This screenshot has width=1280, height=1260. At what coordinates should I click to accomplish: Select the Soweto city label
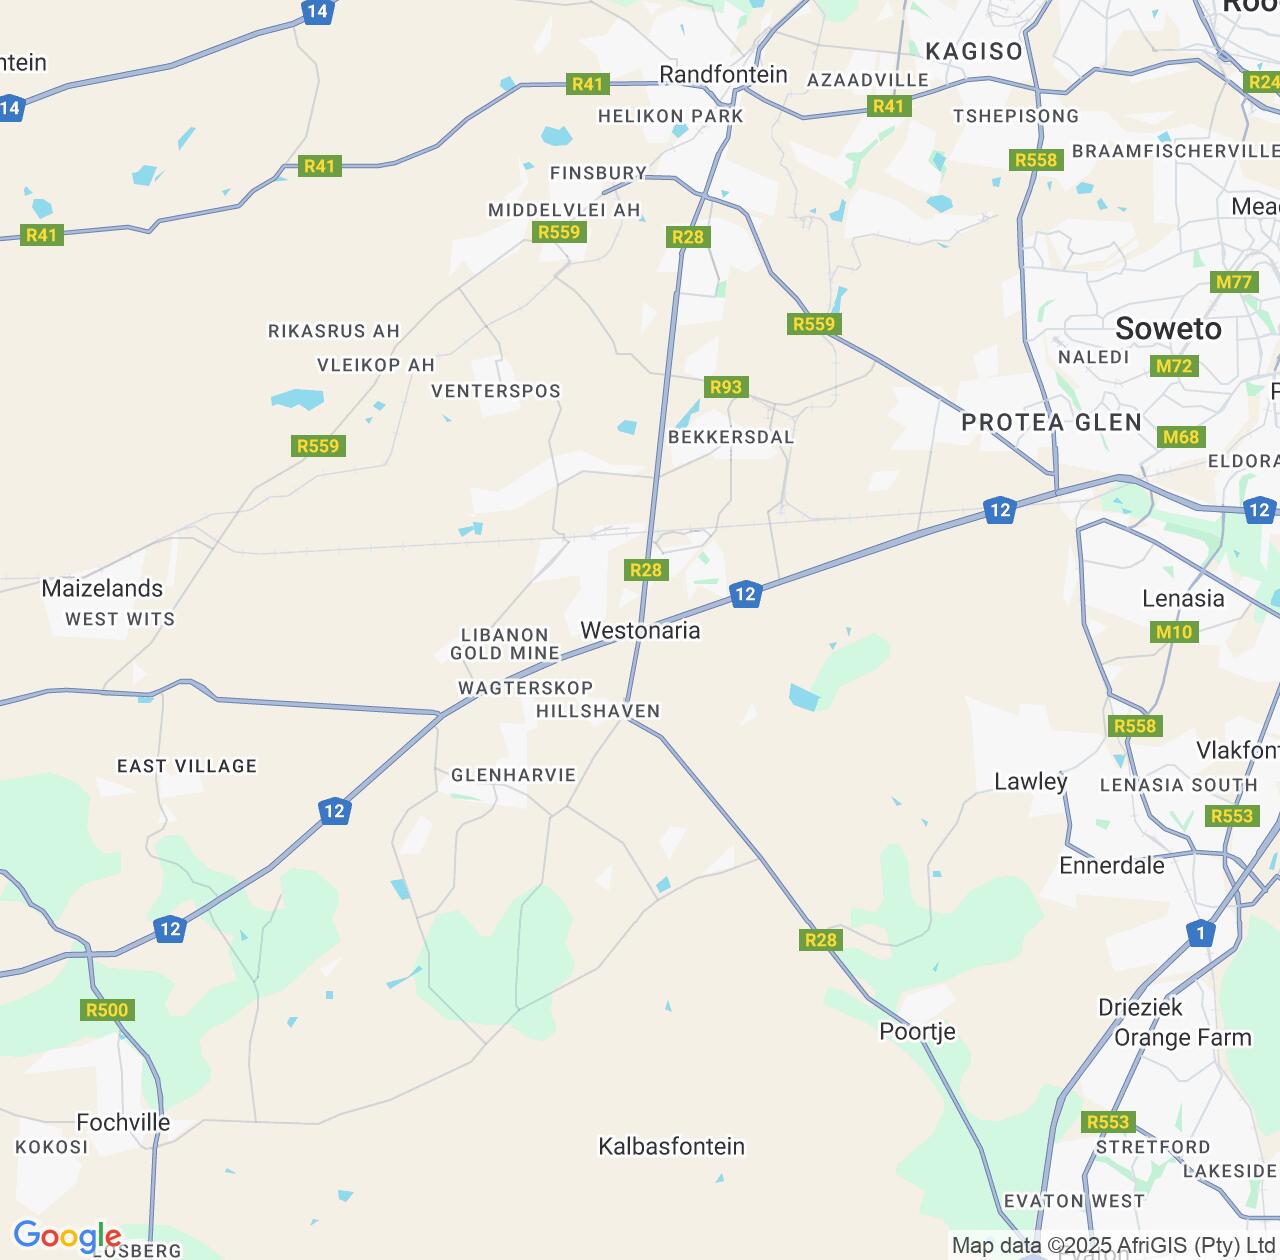(1168, 329)
